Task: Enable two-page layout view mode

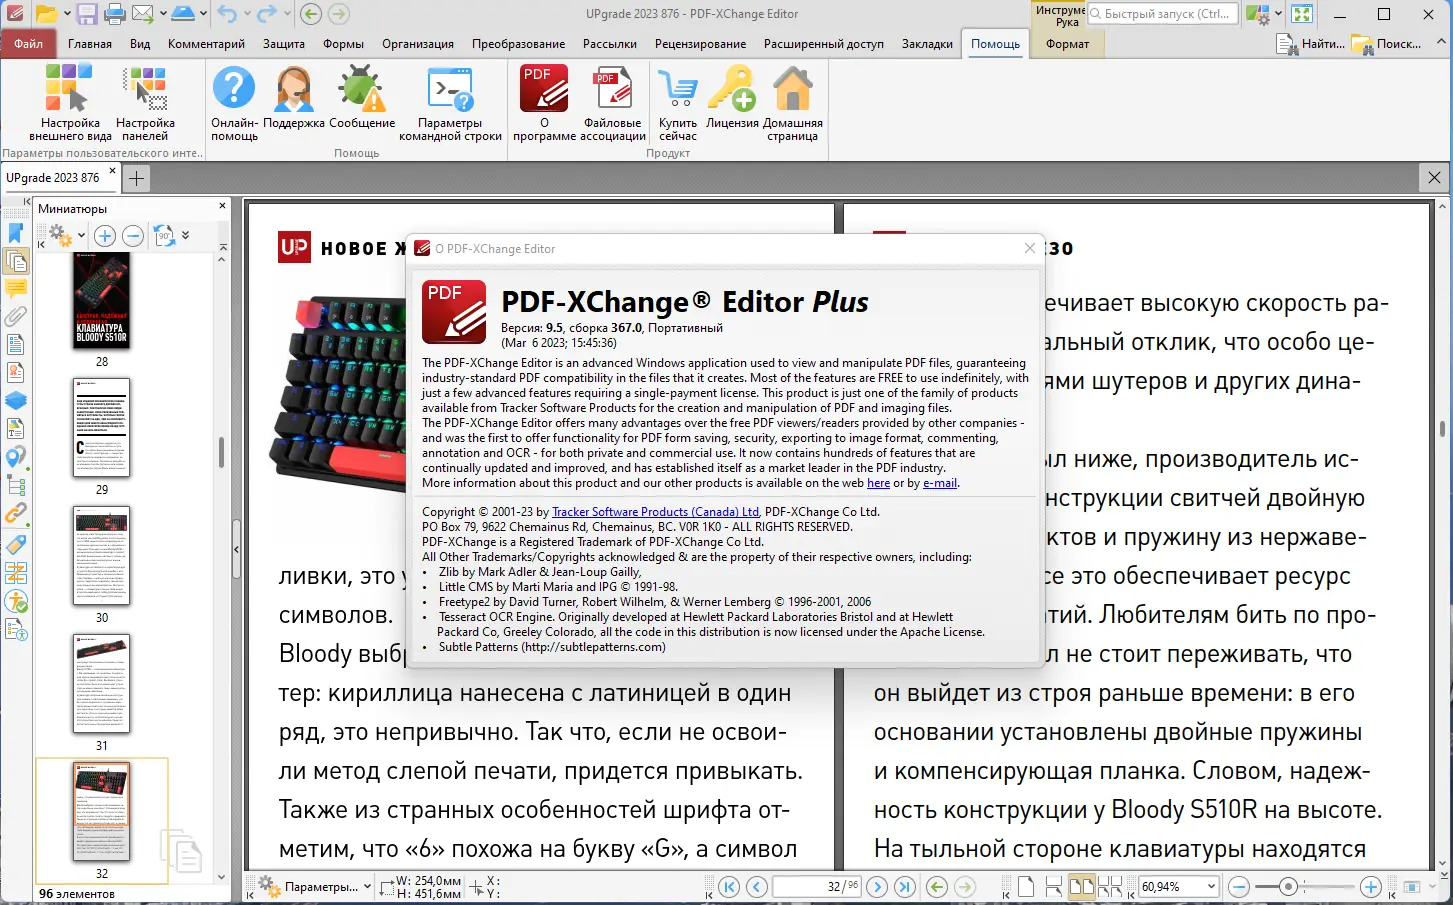Action: 1083,886
